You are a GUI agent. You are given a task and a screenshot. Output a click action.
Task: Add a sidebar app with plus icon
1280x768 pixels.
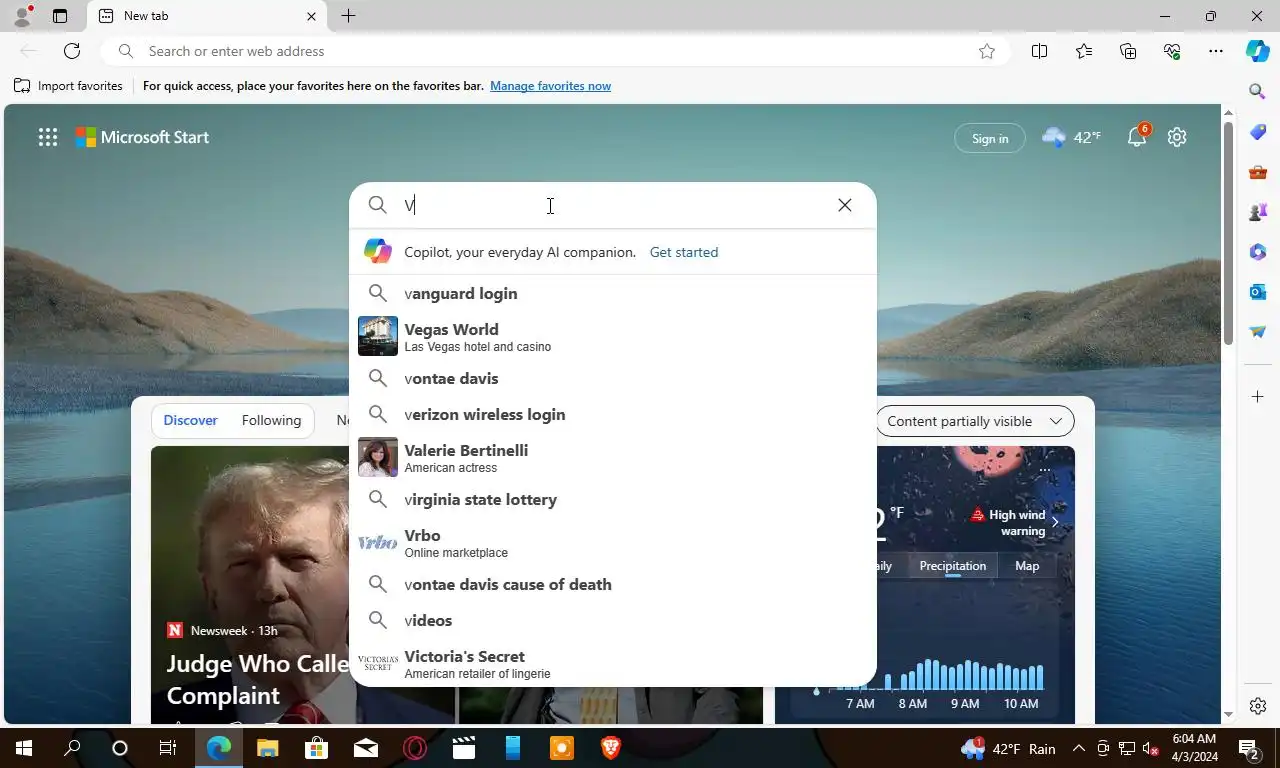coord(1258,397)
